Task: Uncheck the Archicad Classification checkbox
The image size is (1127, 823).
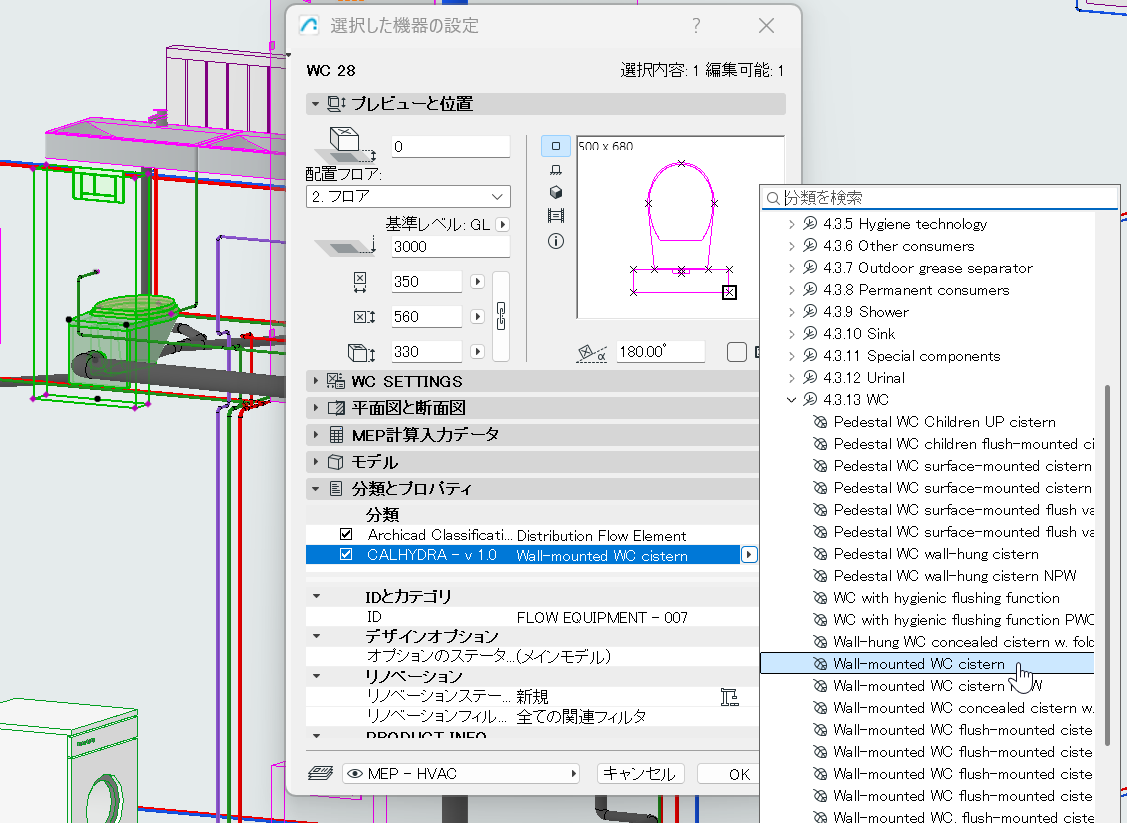Action: point(346,535)
